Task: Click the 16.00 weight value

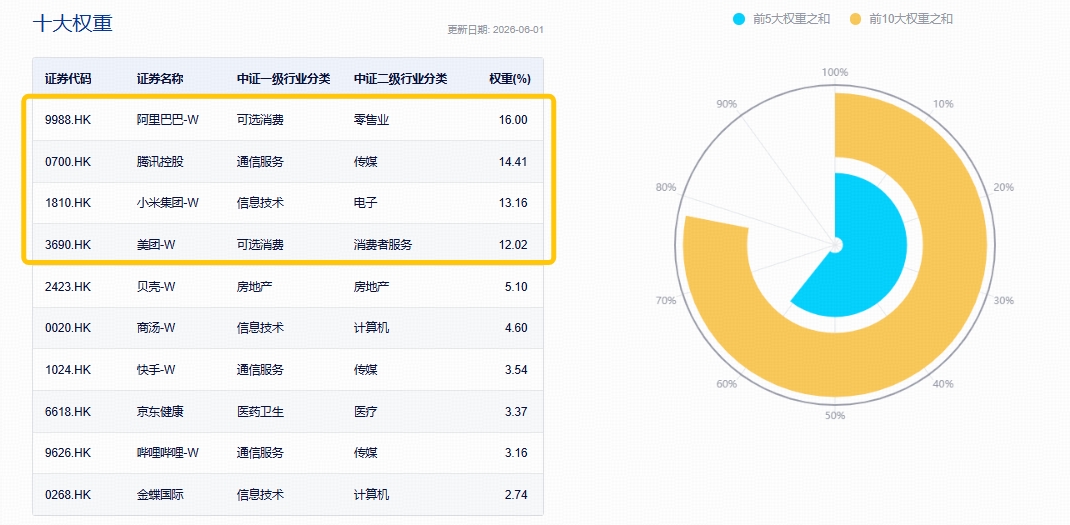Action: tap(513, 120)
